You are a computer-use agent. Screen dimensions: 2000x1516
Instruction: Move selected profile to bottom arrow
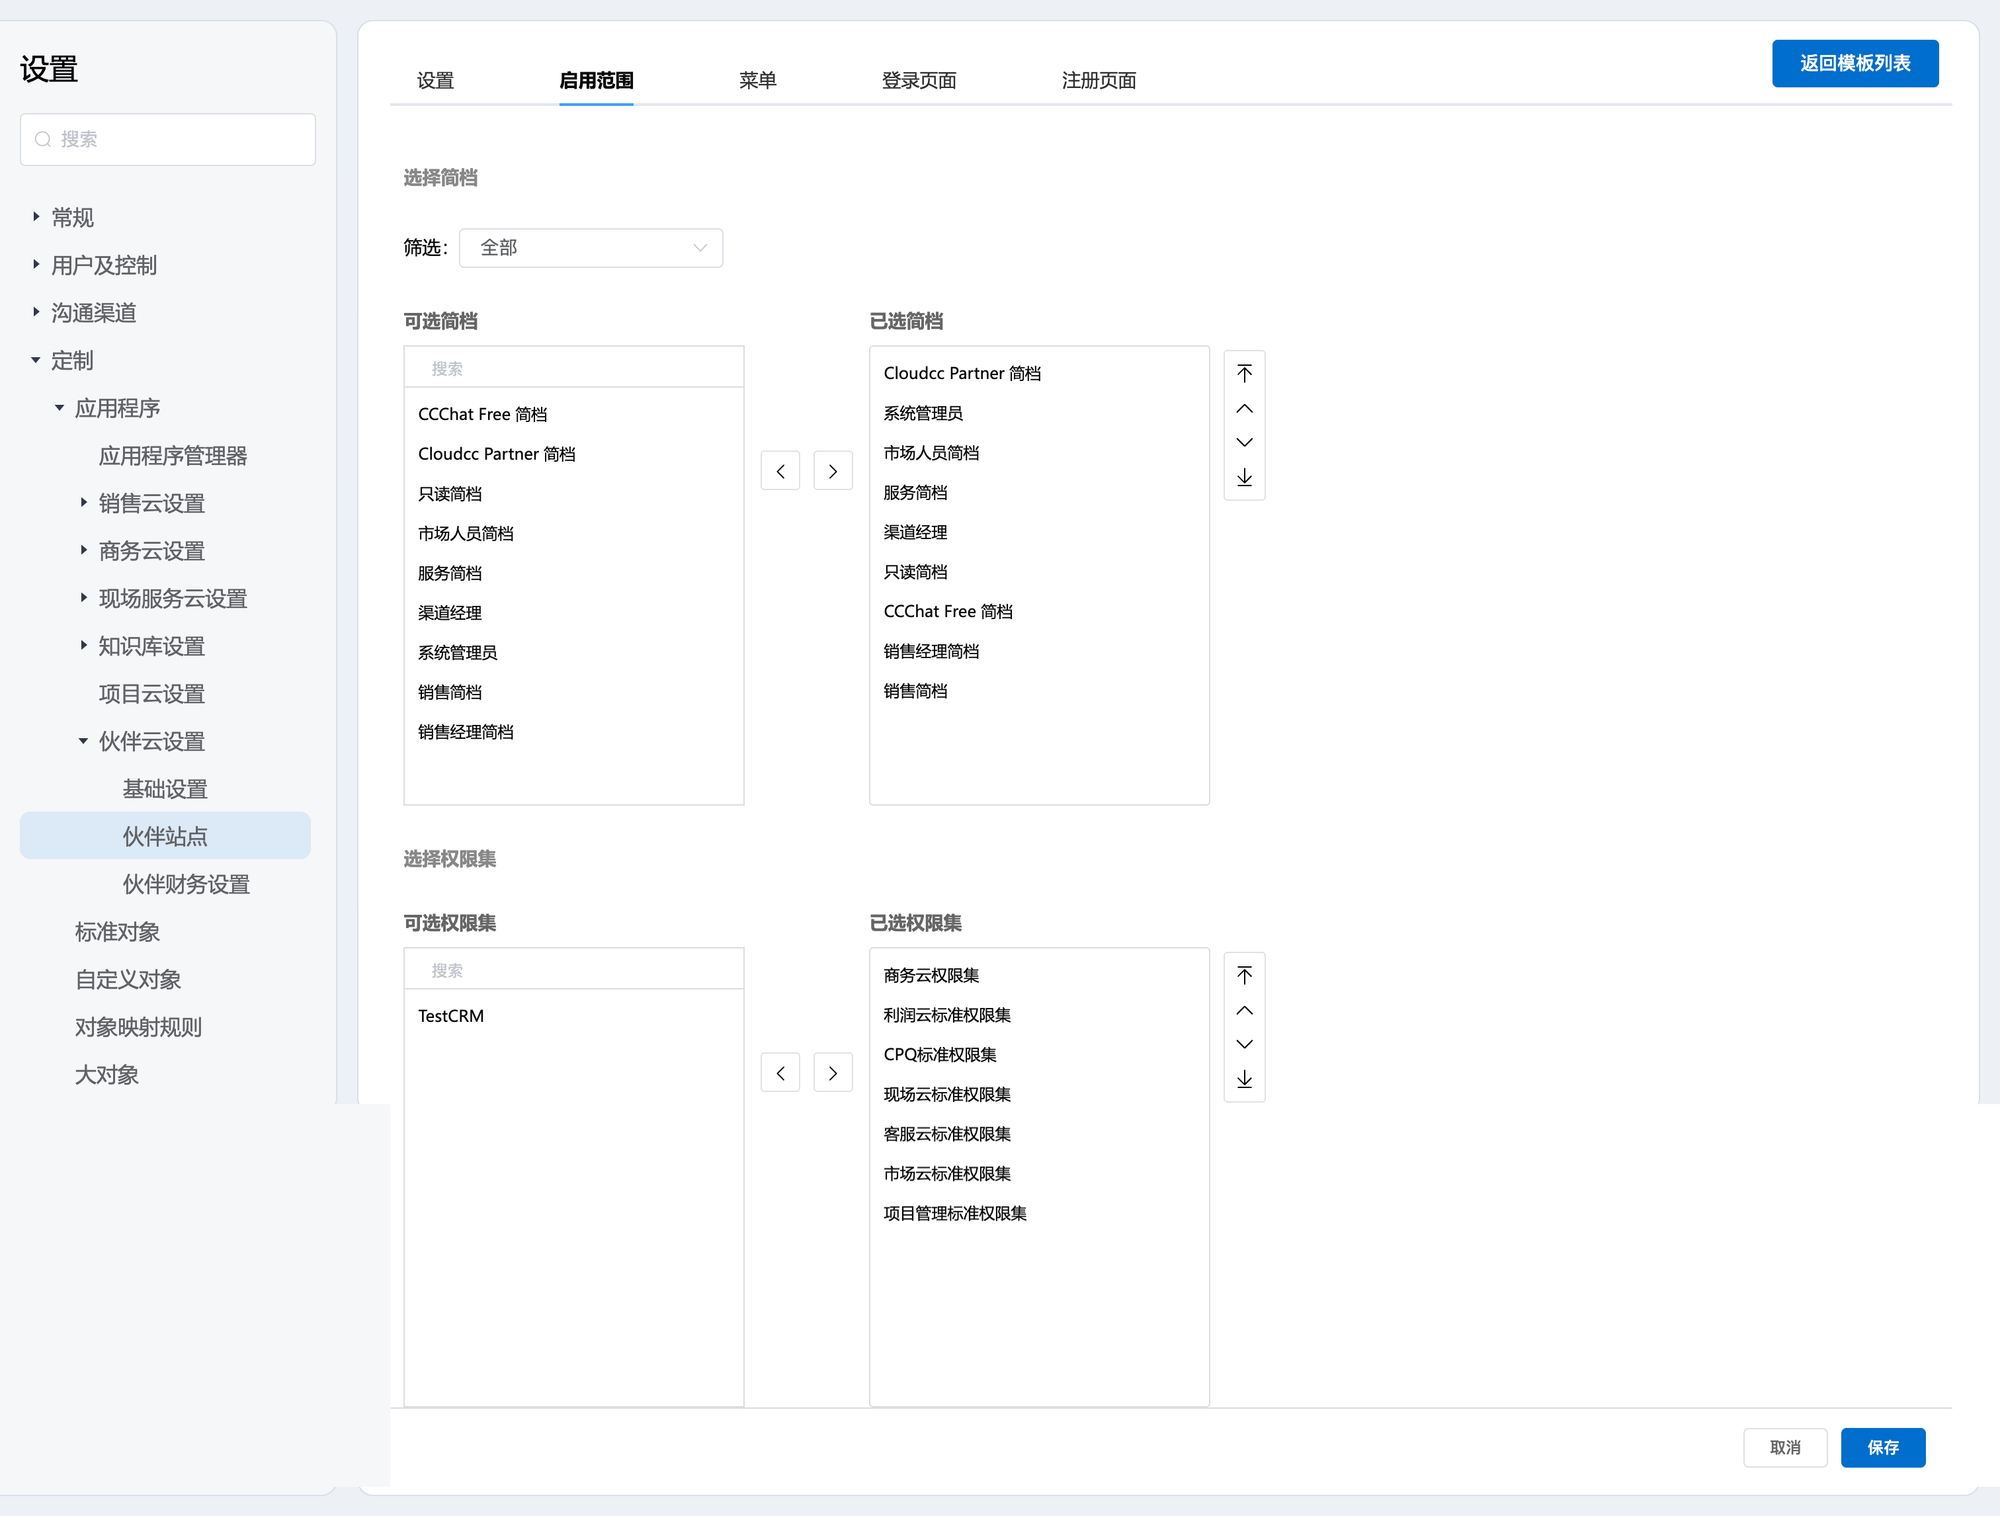coord(1244,477)
